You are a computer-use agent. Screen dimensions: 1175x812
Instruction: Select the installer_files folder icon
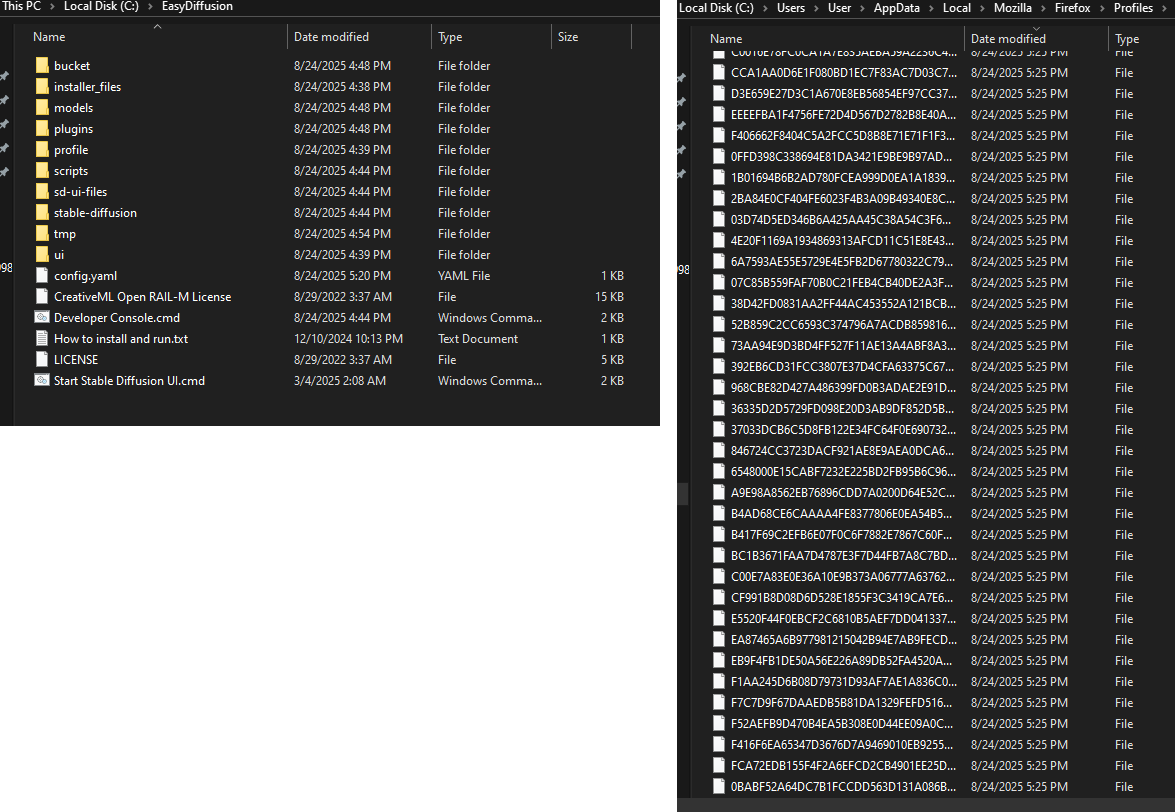(42, 87)
